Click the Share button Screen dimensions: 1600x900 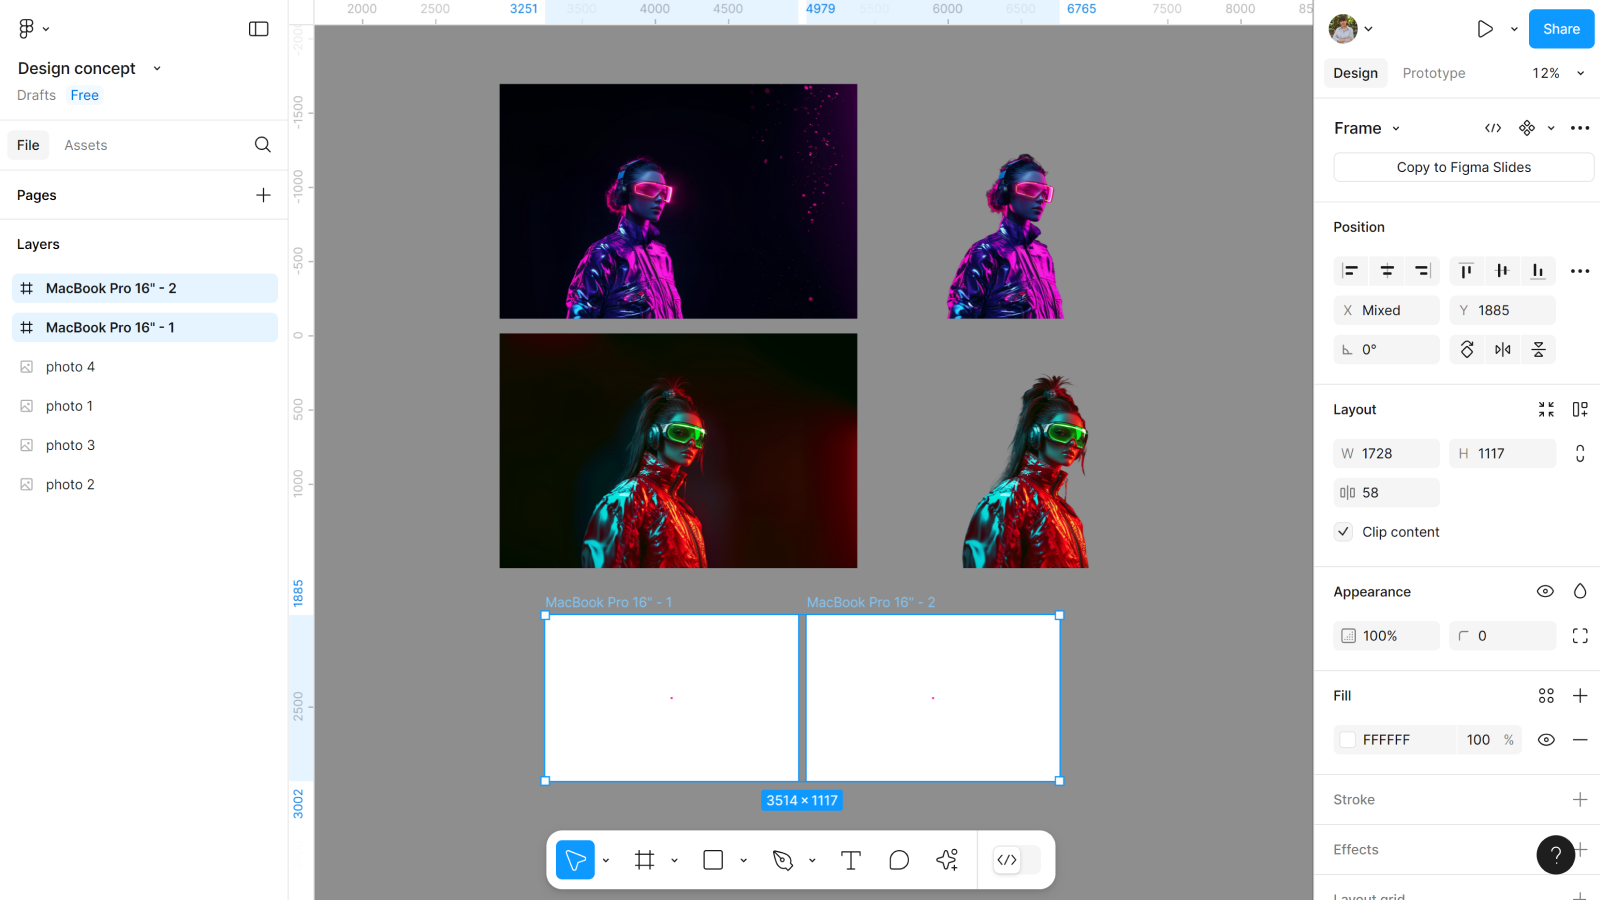click(x=1560, y=29)
